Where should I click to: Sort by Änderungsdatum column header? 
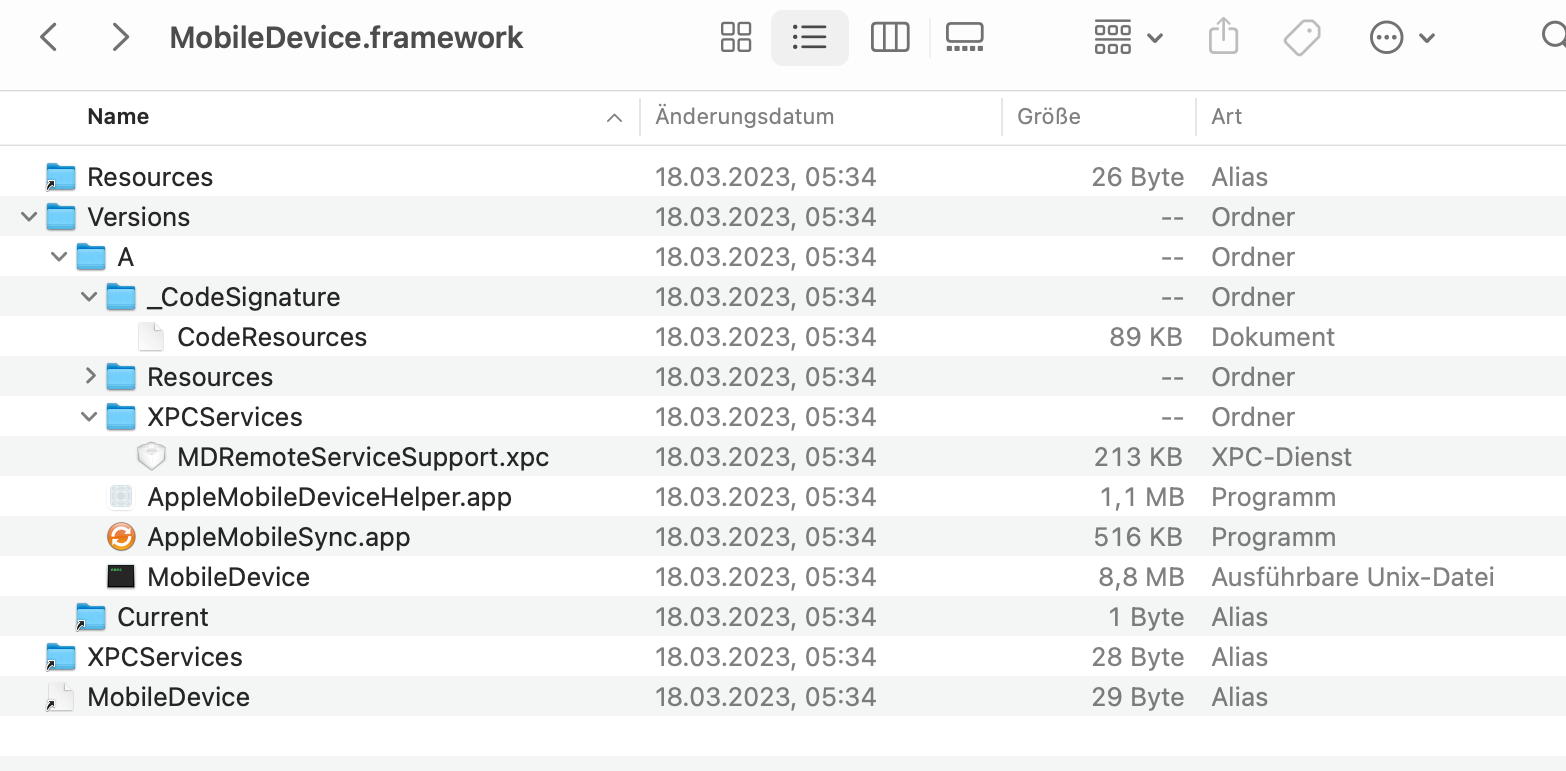pyautogui.click(x=744, y=117)
